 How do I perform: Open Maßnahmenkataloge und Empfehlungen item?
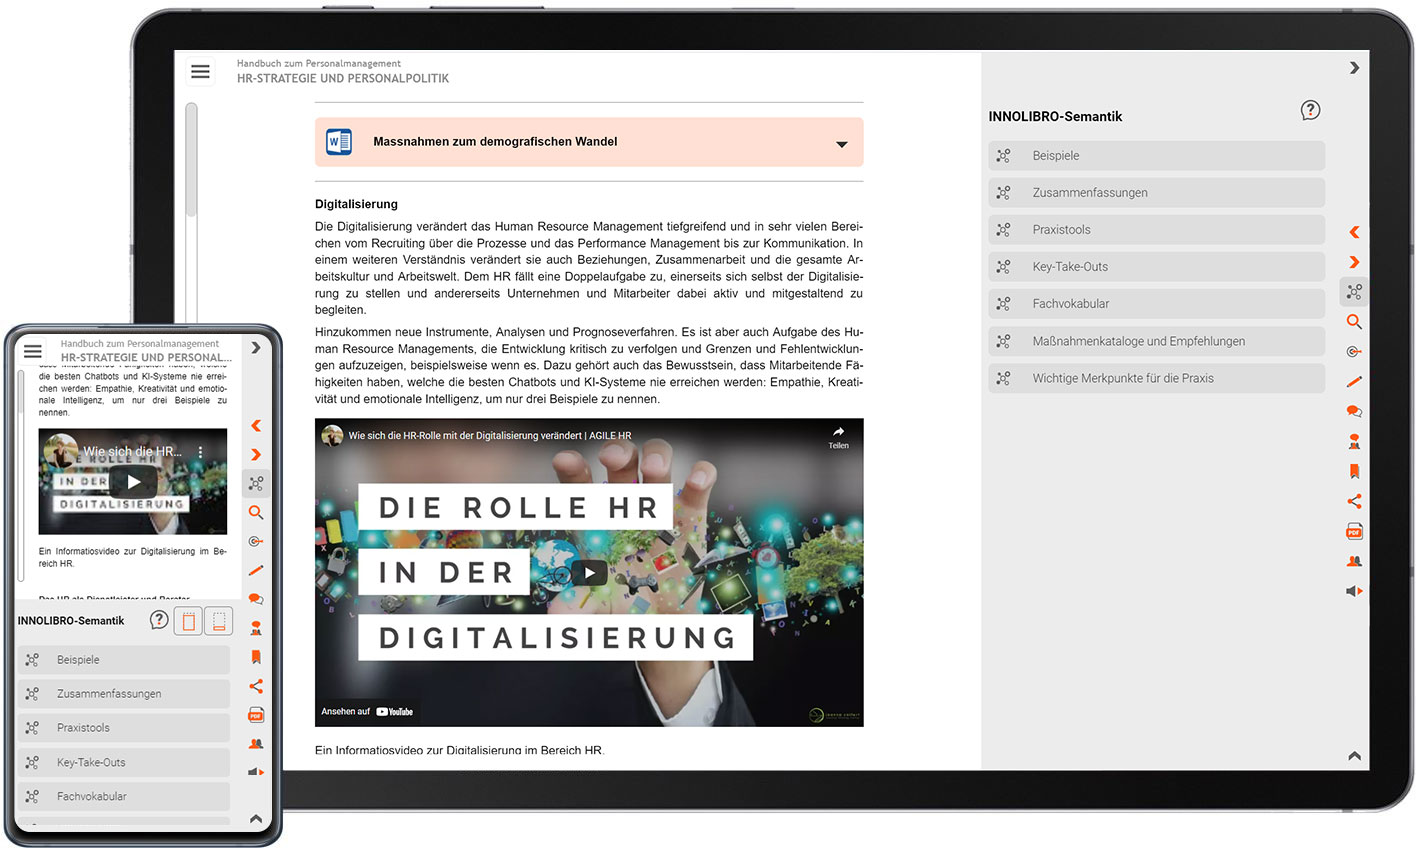tap(1156, 341)
